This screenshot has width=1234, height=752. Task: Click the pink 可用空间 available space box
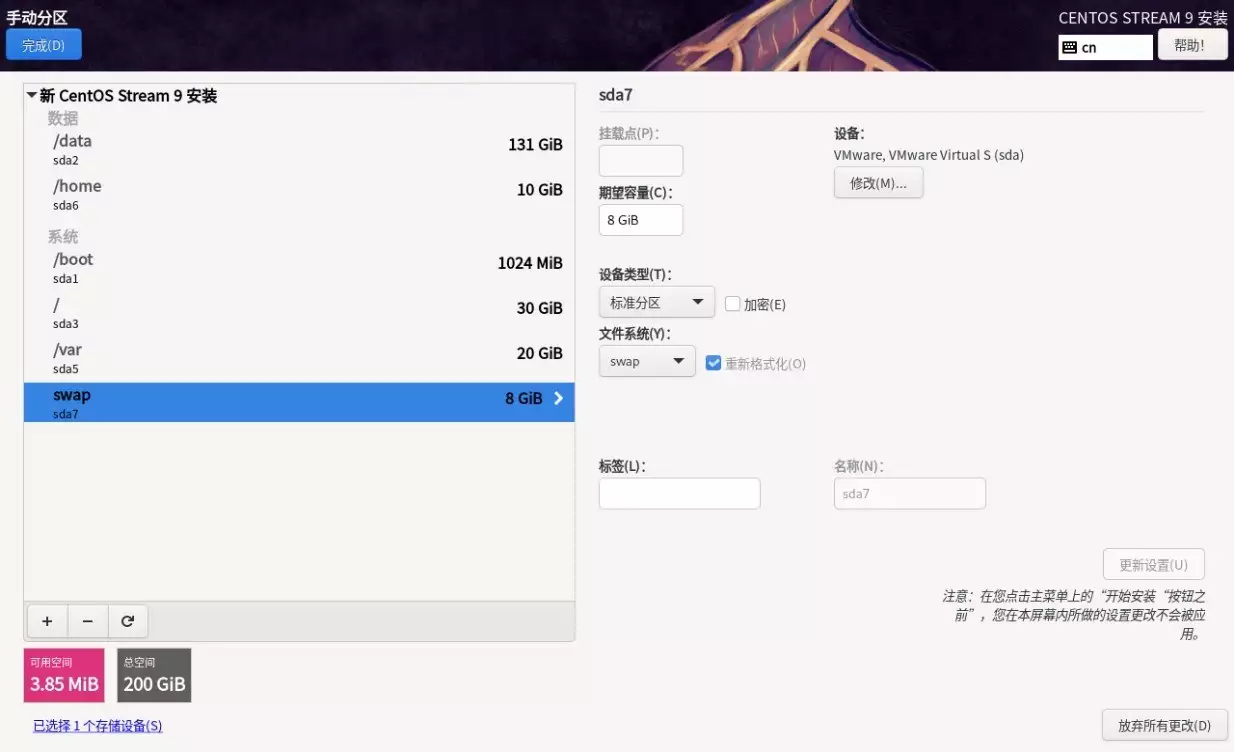tap(64, 675)
